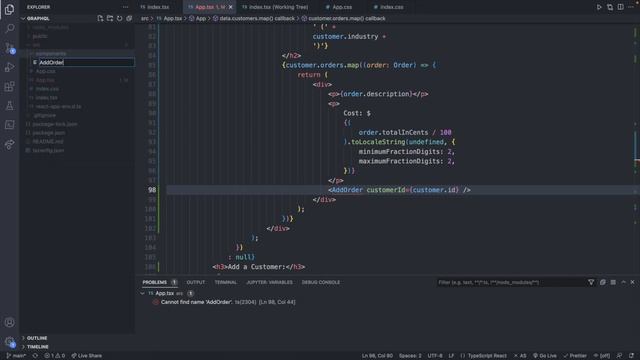The width and height of the screenshot is (640, 360).
Task: Start Live Share from status bar
Action: point(87,356)
